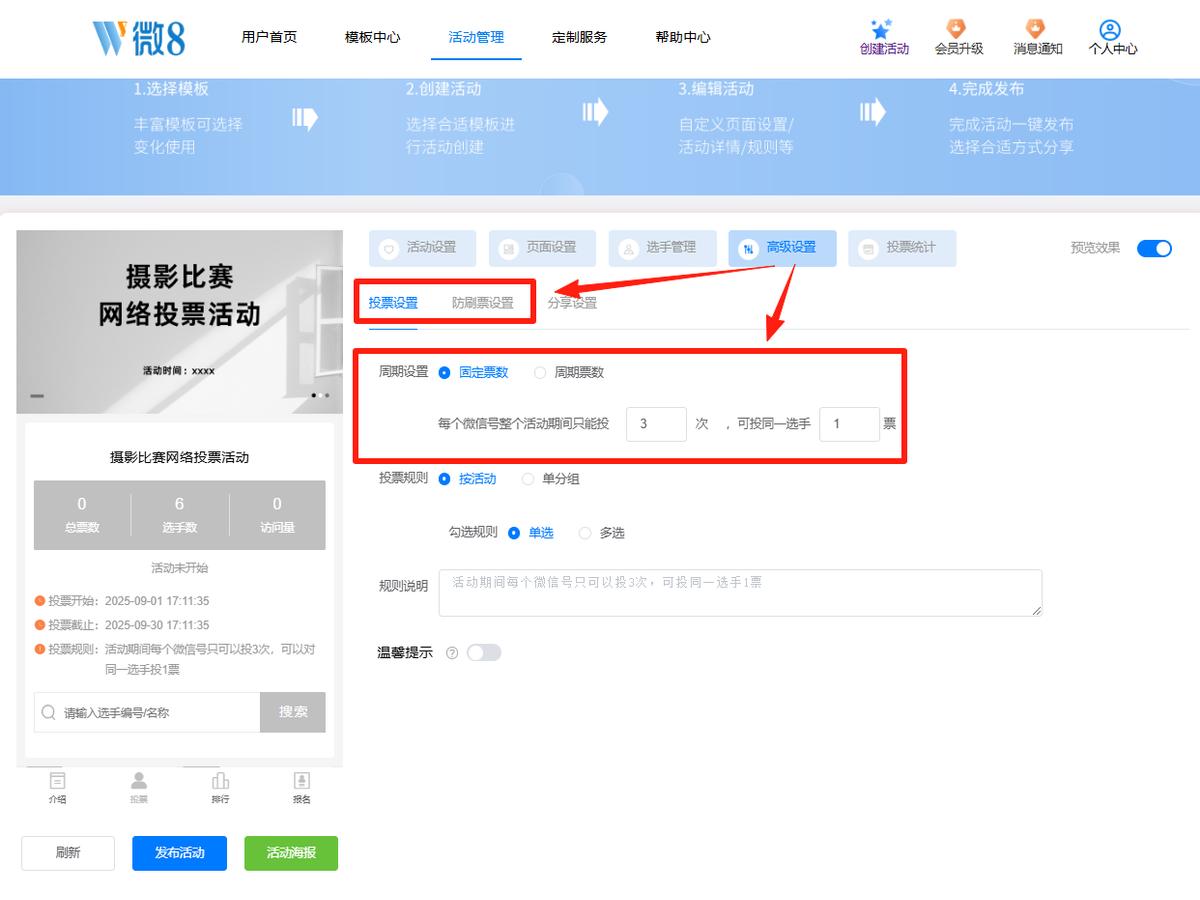The image size is (1200, 900).
Task: Switch to the 页面设置 tab
Action: pos(542,248)
